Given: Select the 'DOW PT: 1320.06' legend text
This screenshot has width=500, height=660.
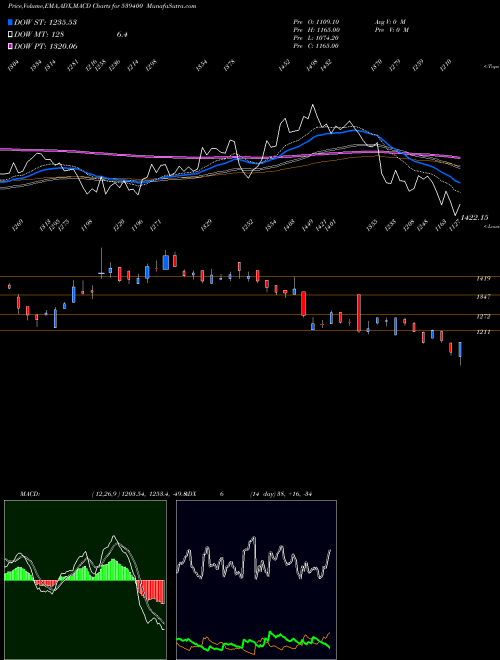Looking at the screenshot, I should click(x=46, y=46).
